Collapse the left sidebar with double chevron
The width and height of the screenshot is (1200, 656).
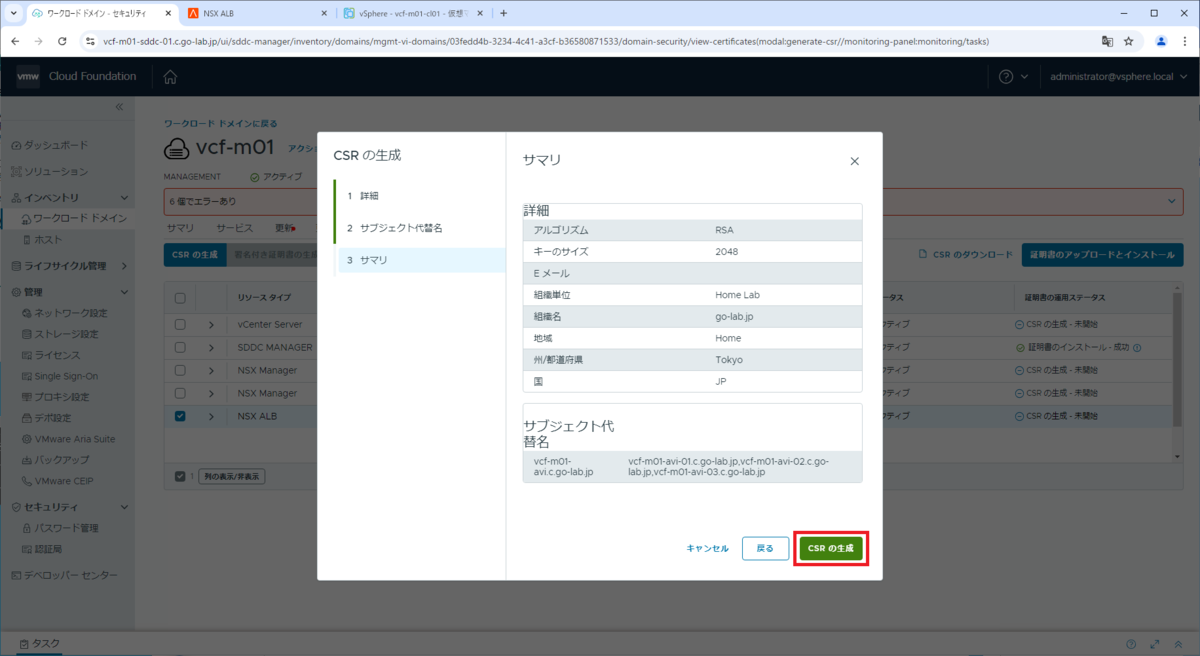point(119,106)
